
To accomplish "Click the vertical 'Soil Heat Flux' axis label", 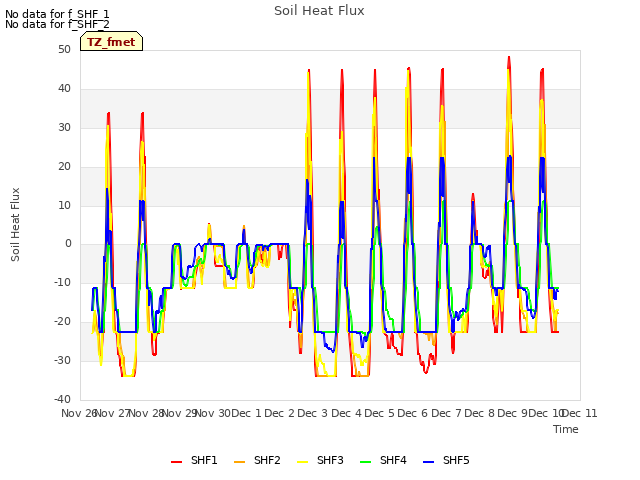I will point(15,224).
